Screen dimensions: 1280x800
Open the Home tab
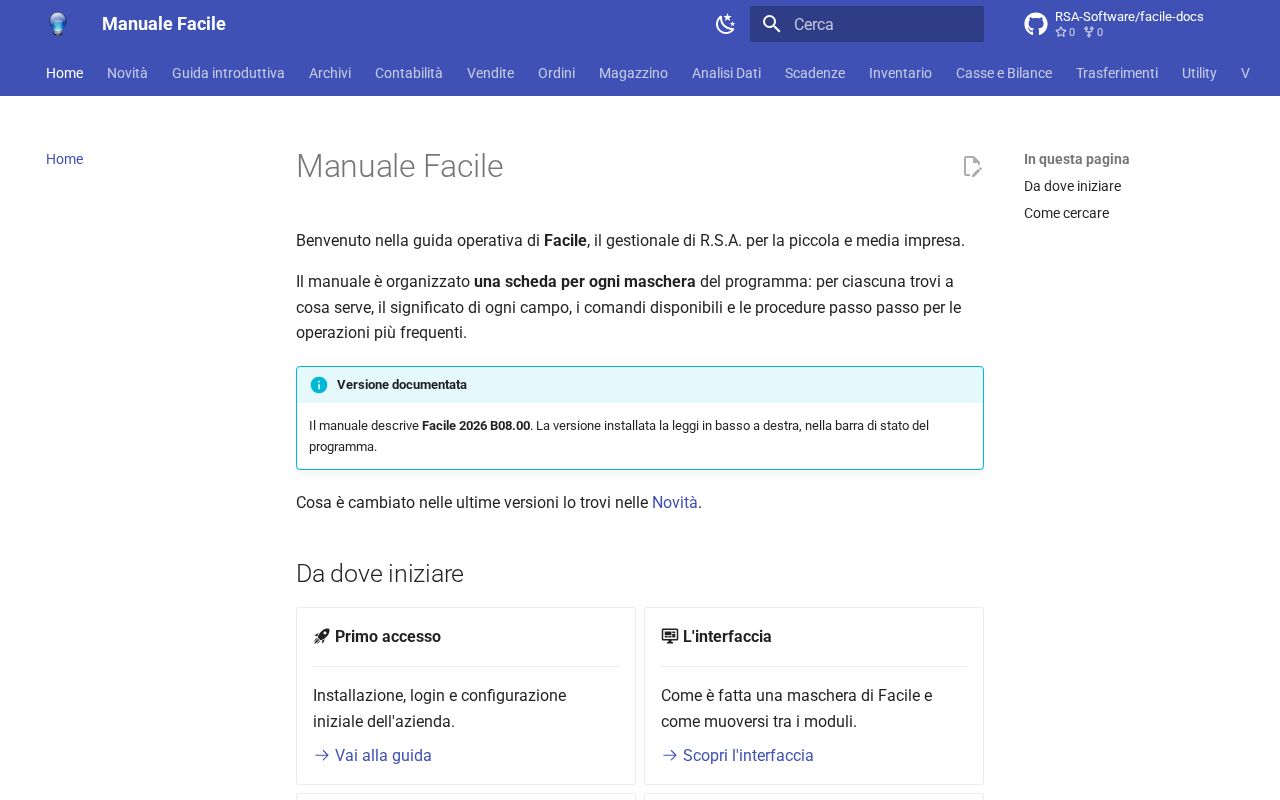[64, 73]
